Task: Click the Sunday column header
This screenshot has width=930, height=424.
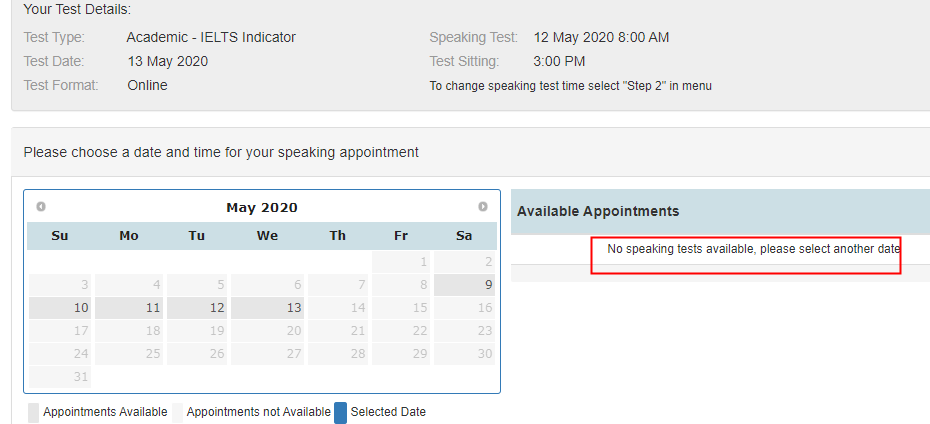Action: click(60, 236)
